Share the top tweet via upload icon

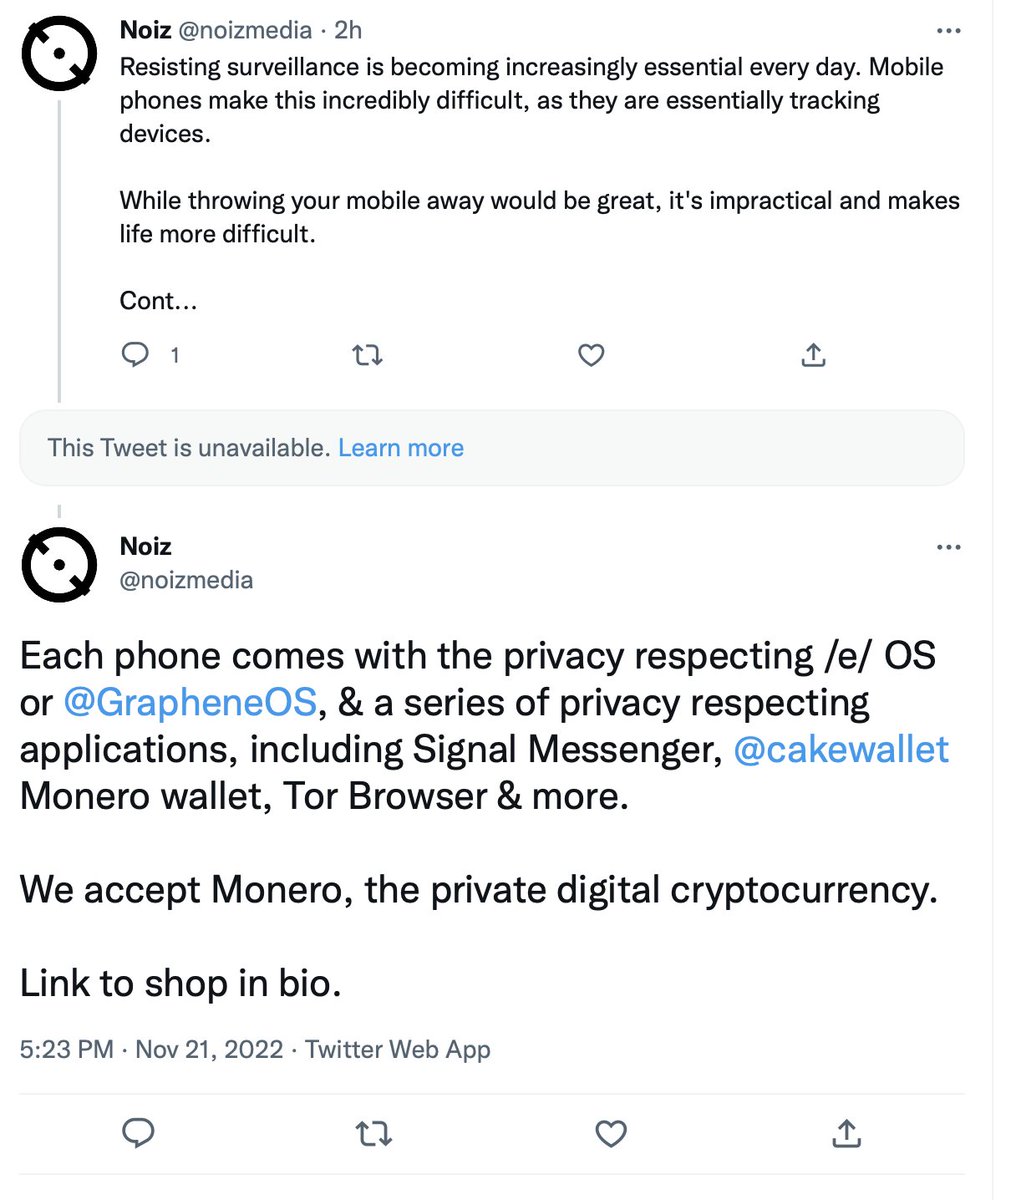click(x=814, y=354)
